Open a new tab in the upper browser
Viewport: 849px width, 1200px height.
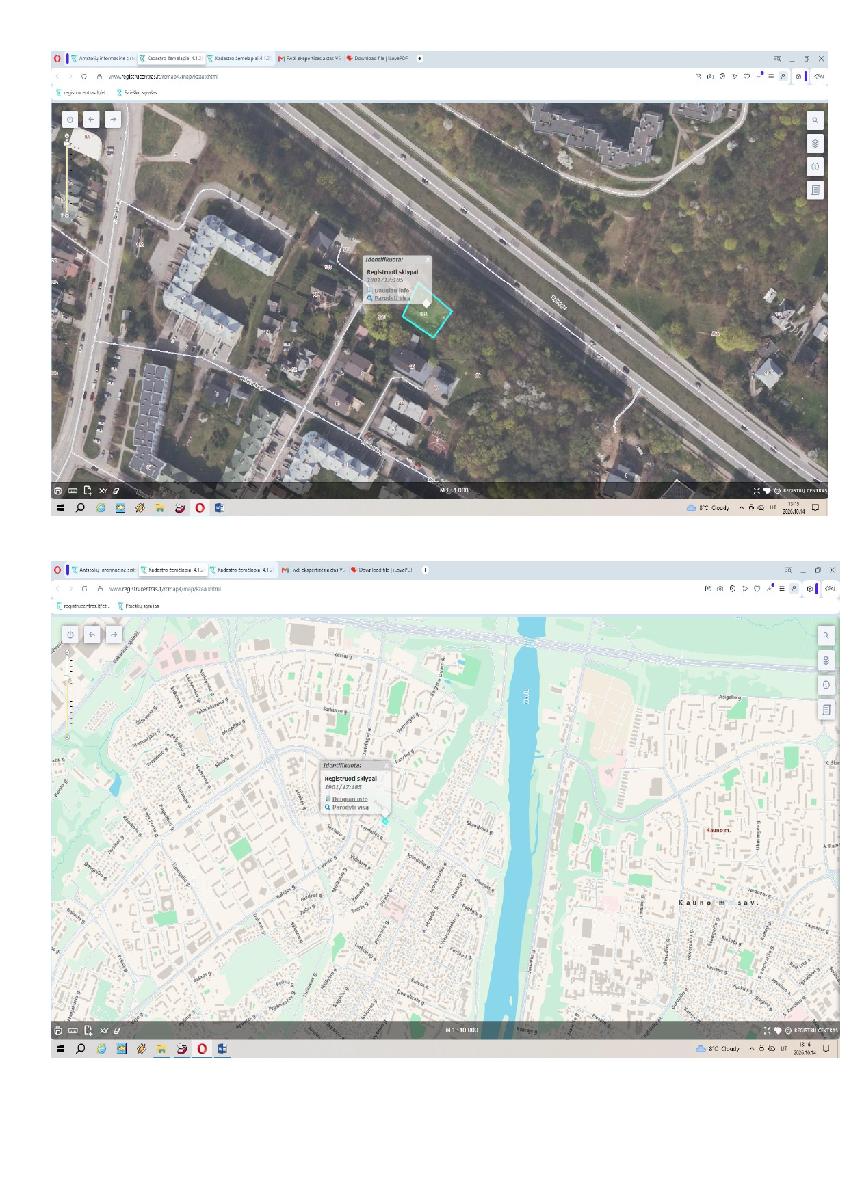(x=419, y=58)
